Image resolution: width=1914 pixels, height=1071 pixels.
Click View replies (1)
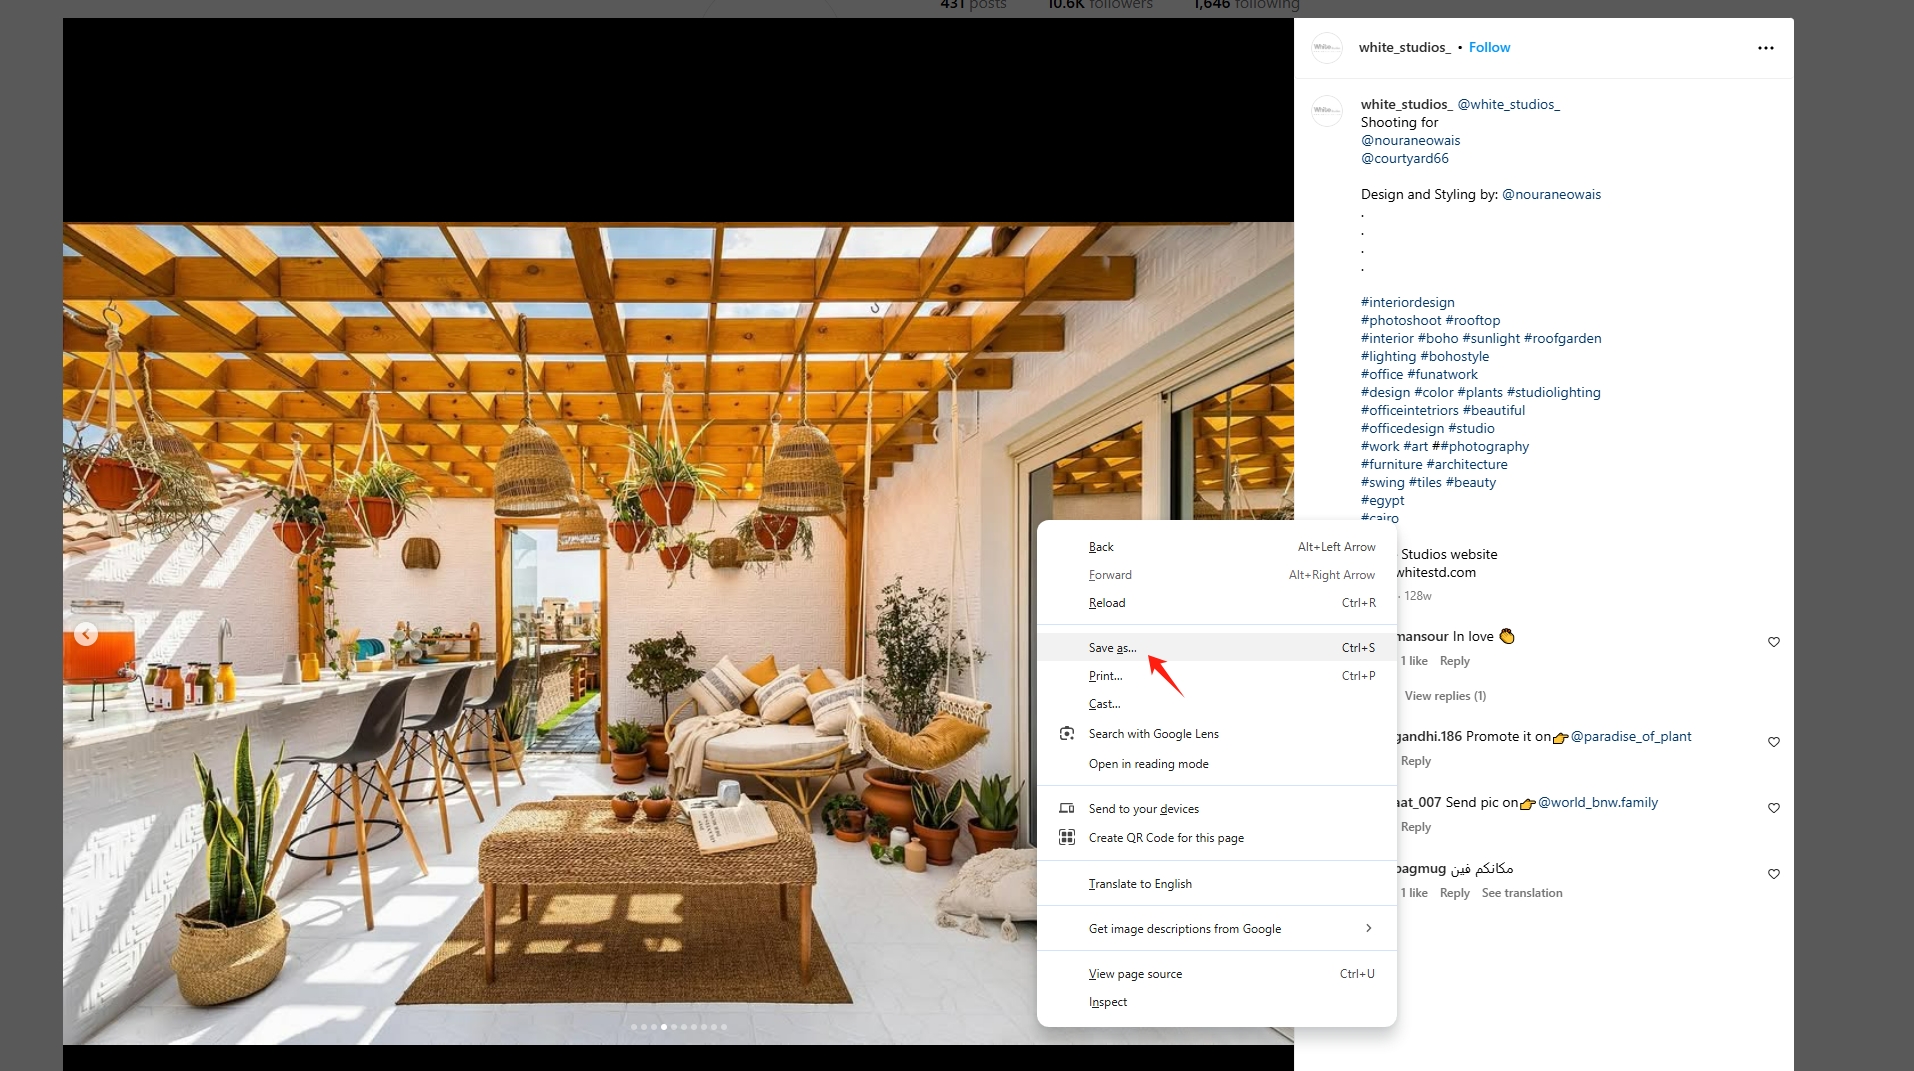(1445, 696)
